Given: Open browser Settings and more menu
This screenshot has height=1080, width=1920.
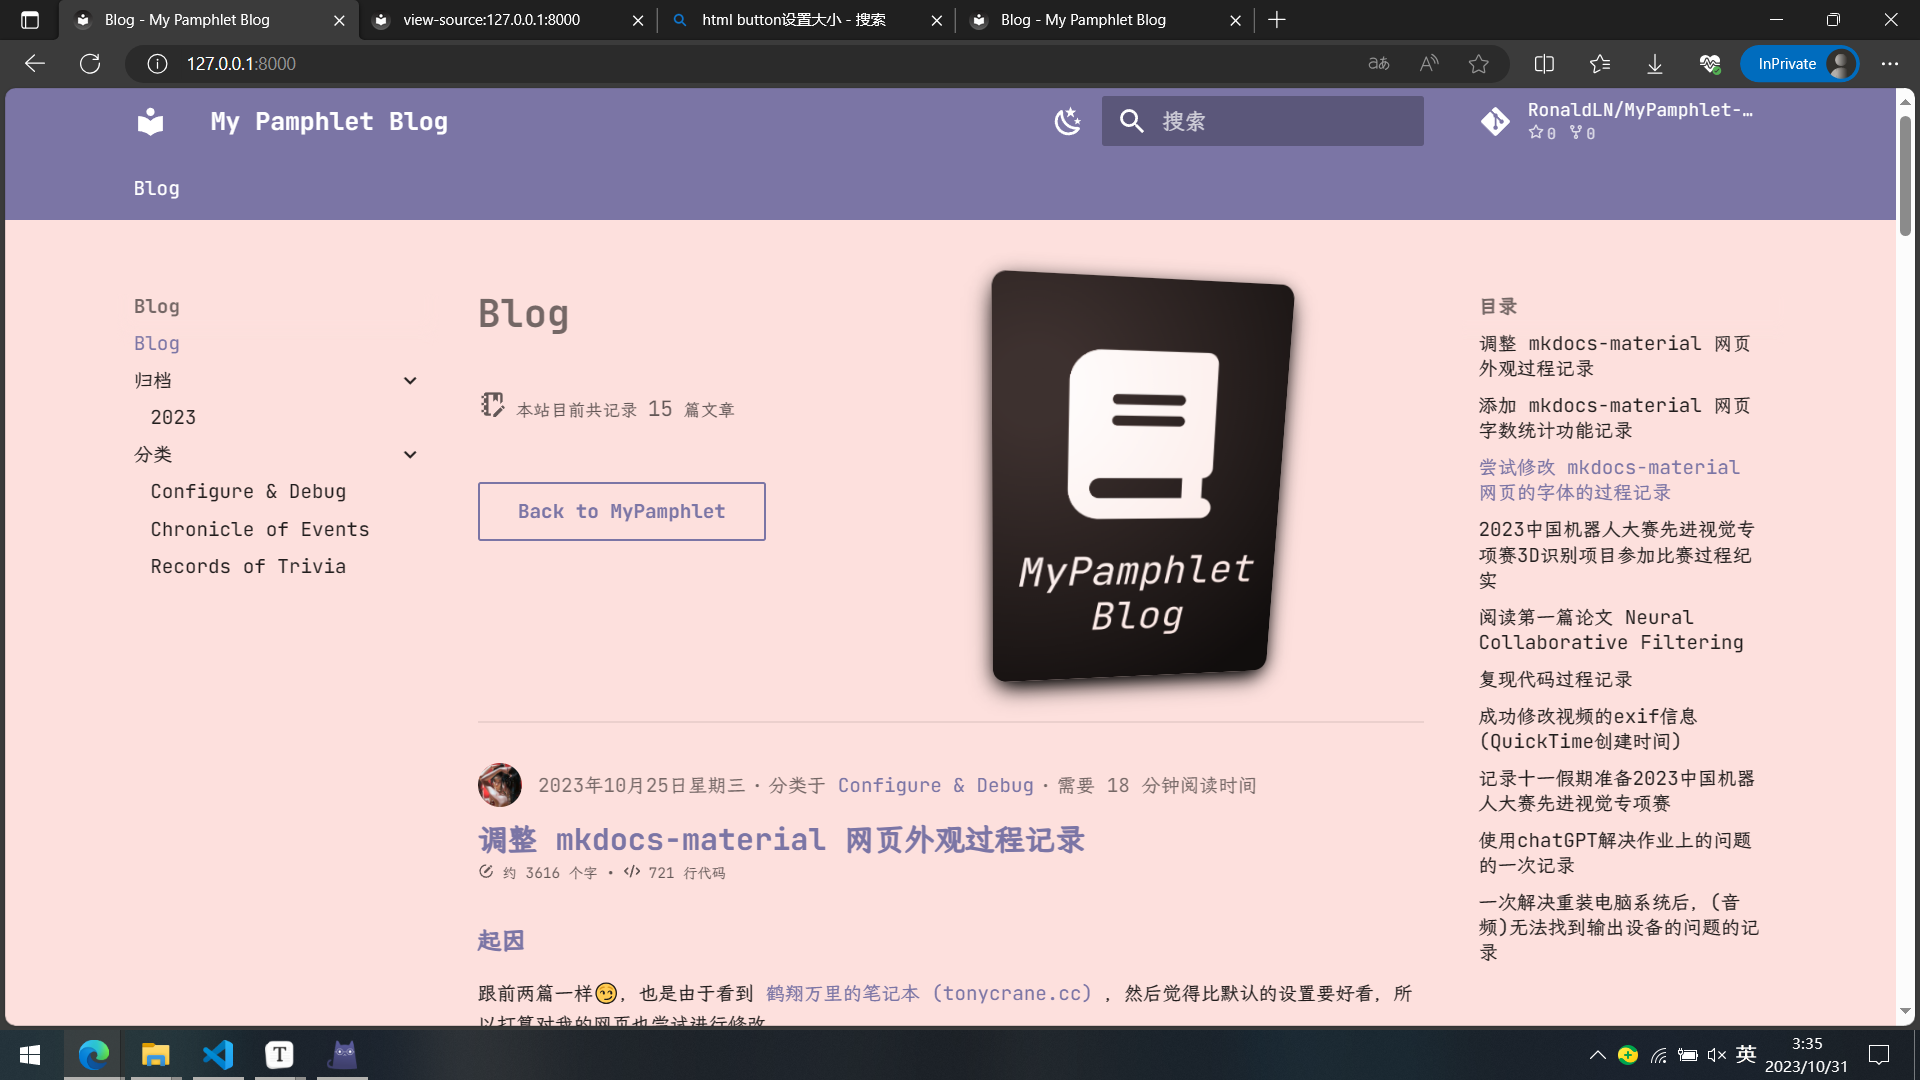Looking at the screenshot, I should [x=1889, y=64].
